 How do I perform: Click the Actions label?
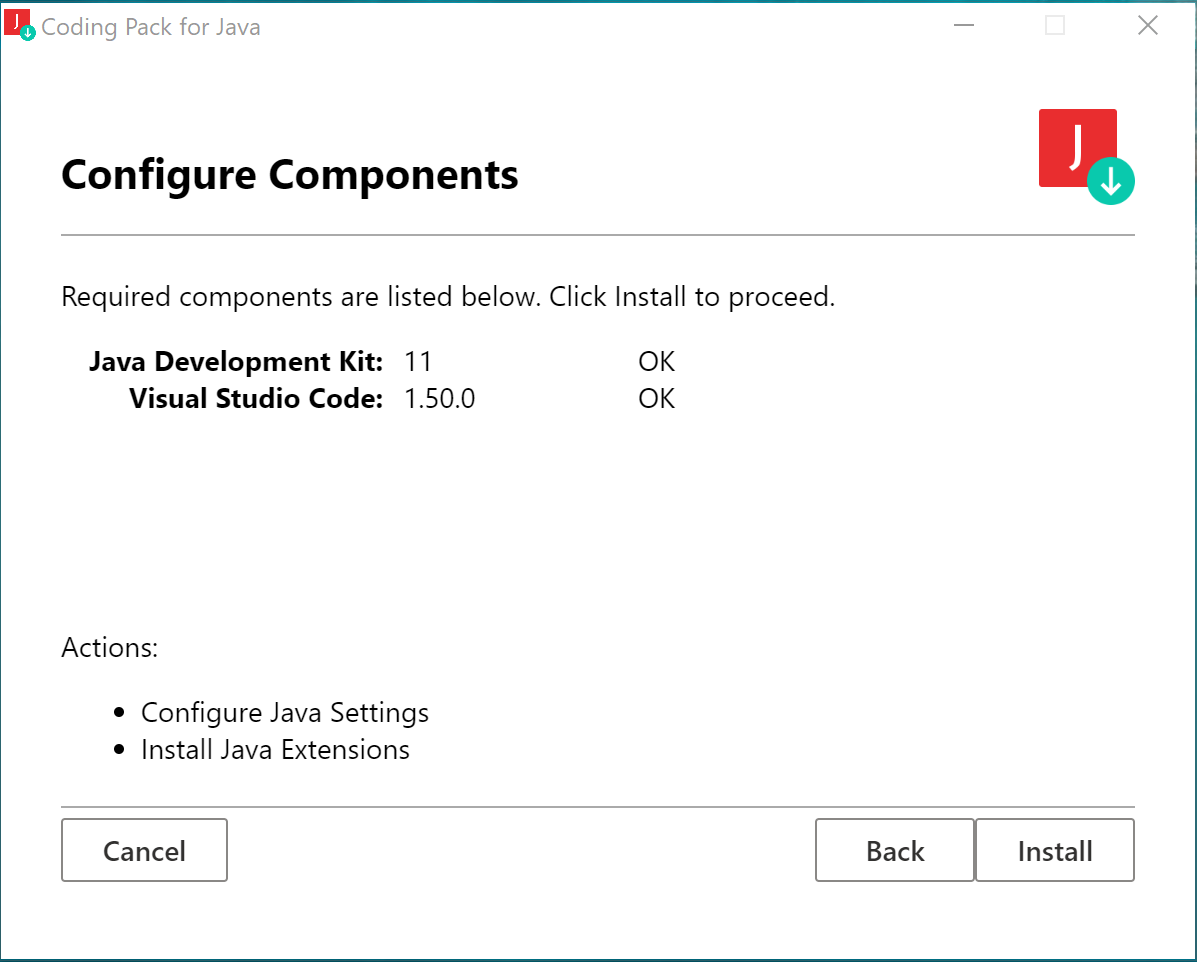click(110, 648)
